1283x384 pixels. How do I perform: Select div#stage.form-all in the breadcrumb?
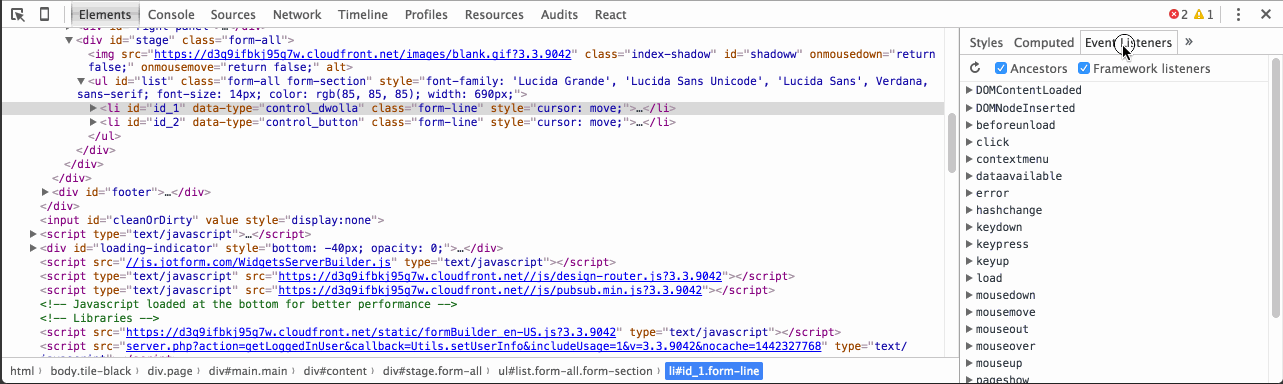[433, 371]
